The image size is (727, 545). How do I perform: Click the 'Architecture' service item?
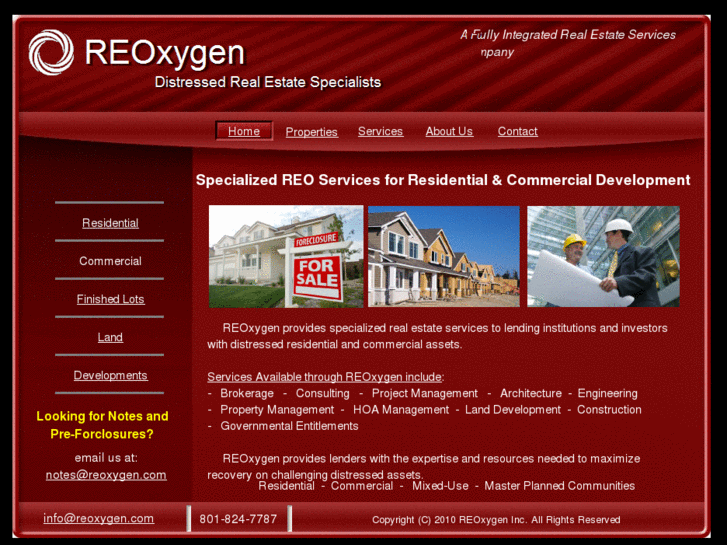point(531,393)
